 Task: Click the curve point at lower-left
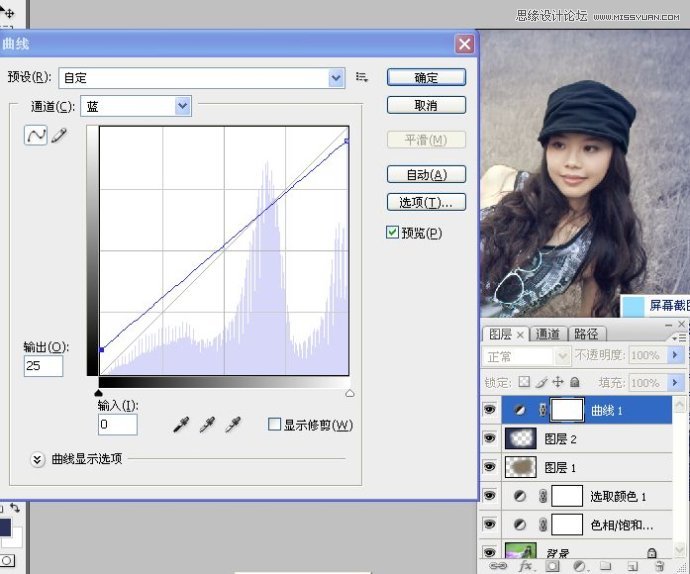point(101,350)
